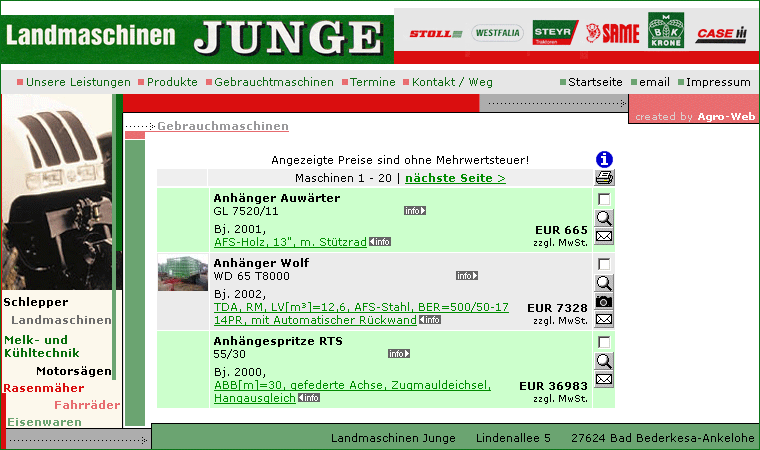Expand info arrow beside GL 7520/11
Screen dimensions: 760x450
coord(415,211)
